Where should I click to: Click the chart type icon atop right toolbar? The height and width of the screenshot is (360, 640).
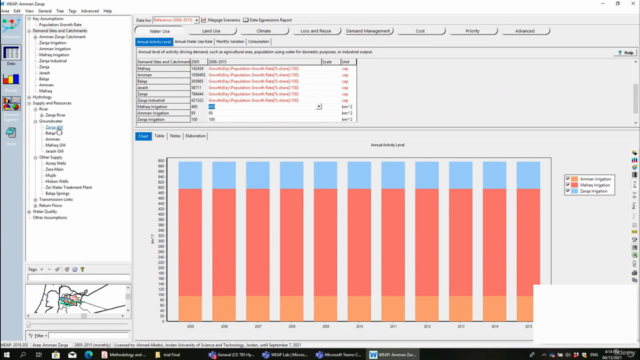[x=634, y=153]
